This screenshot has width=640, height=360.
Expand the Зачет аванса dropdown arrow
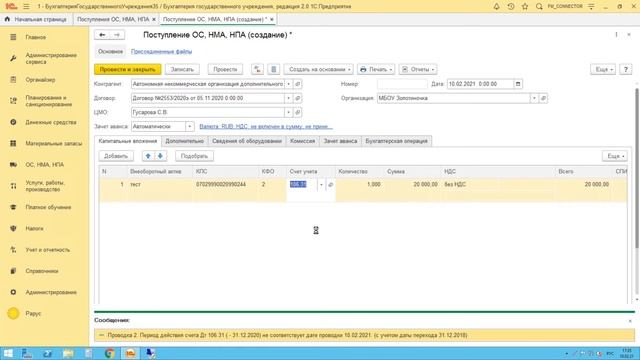click(190, 127)
